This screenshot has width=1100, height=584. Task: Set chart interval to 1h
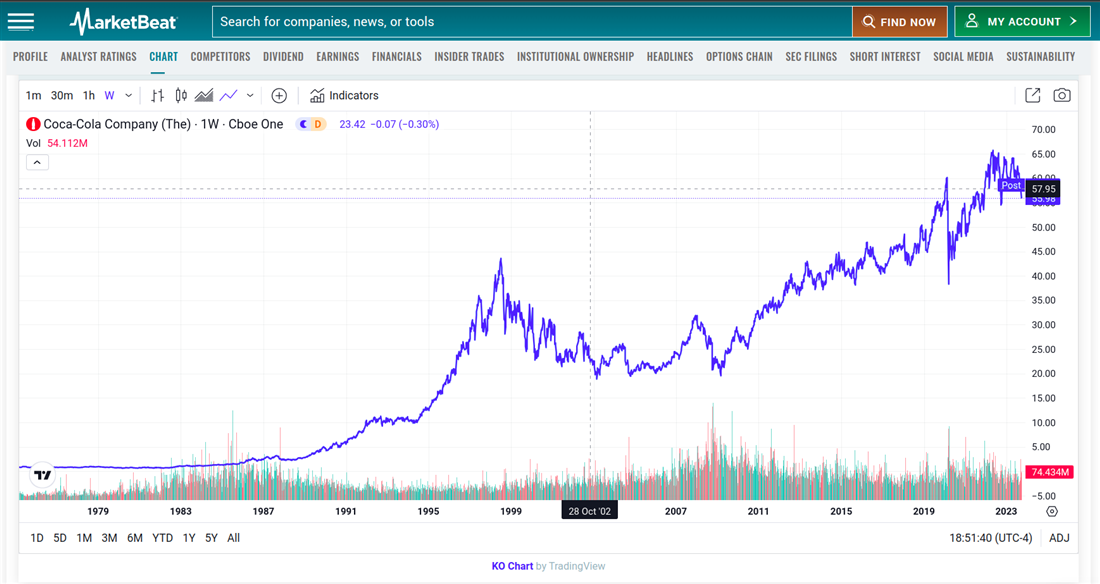coord(89,95)
